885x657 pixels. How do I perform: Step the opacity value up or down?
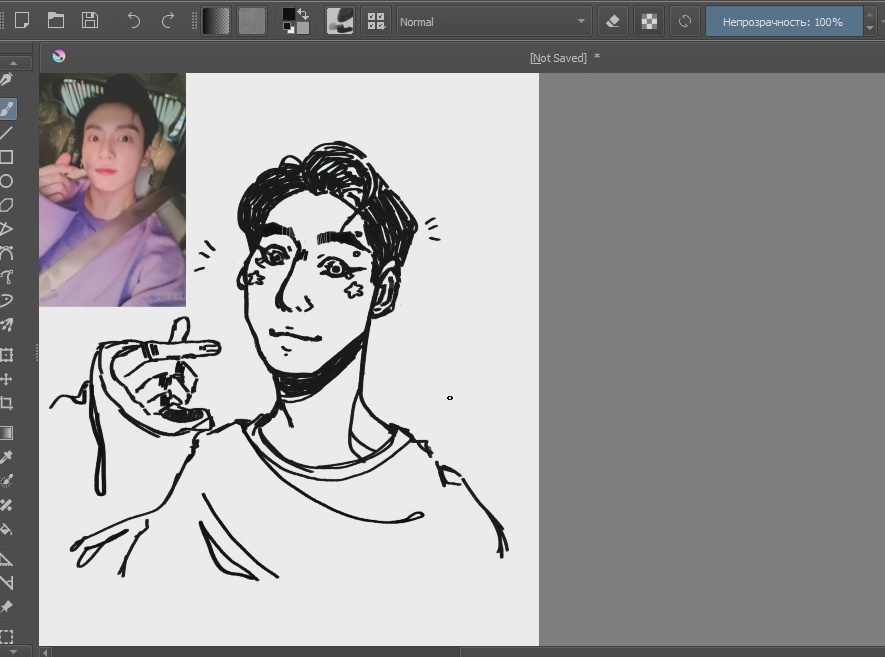[870, 21]
